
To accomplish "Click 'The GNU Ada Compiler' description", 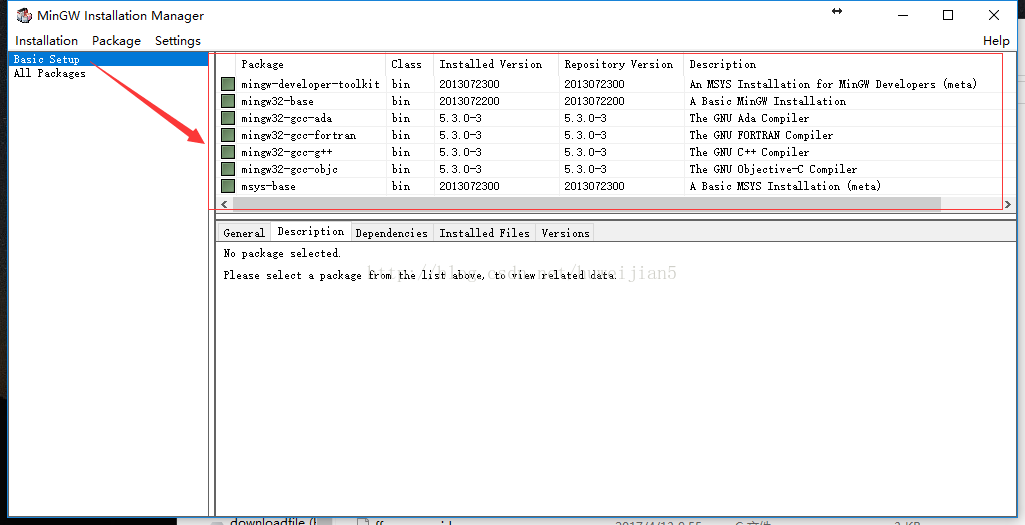I will click(x=749, y=118).
